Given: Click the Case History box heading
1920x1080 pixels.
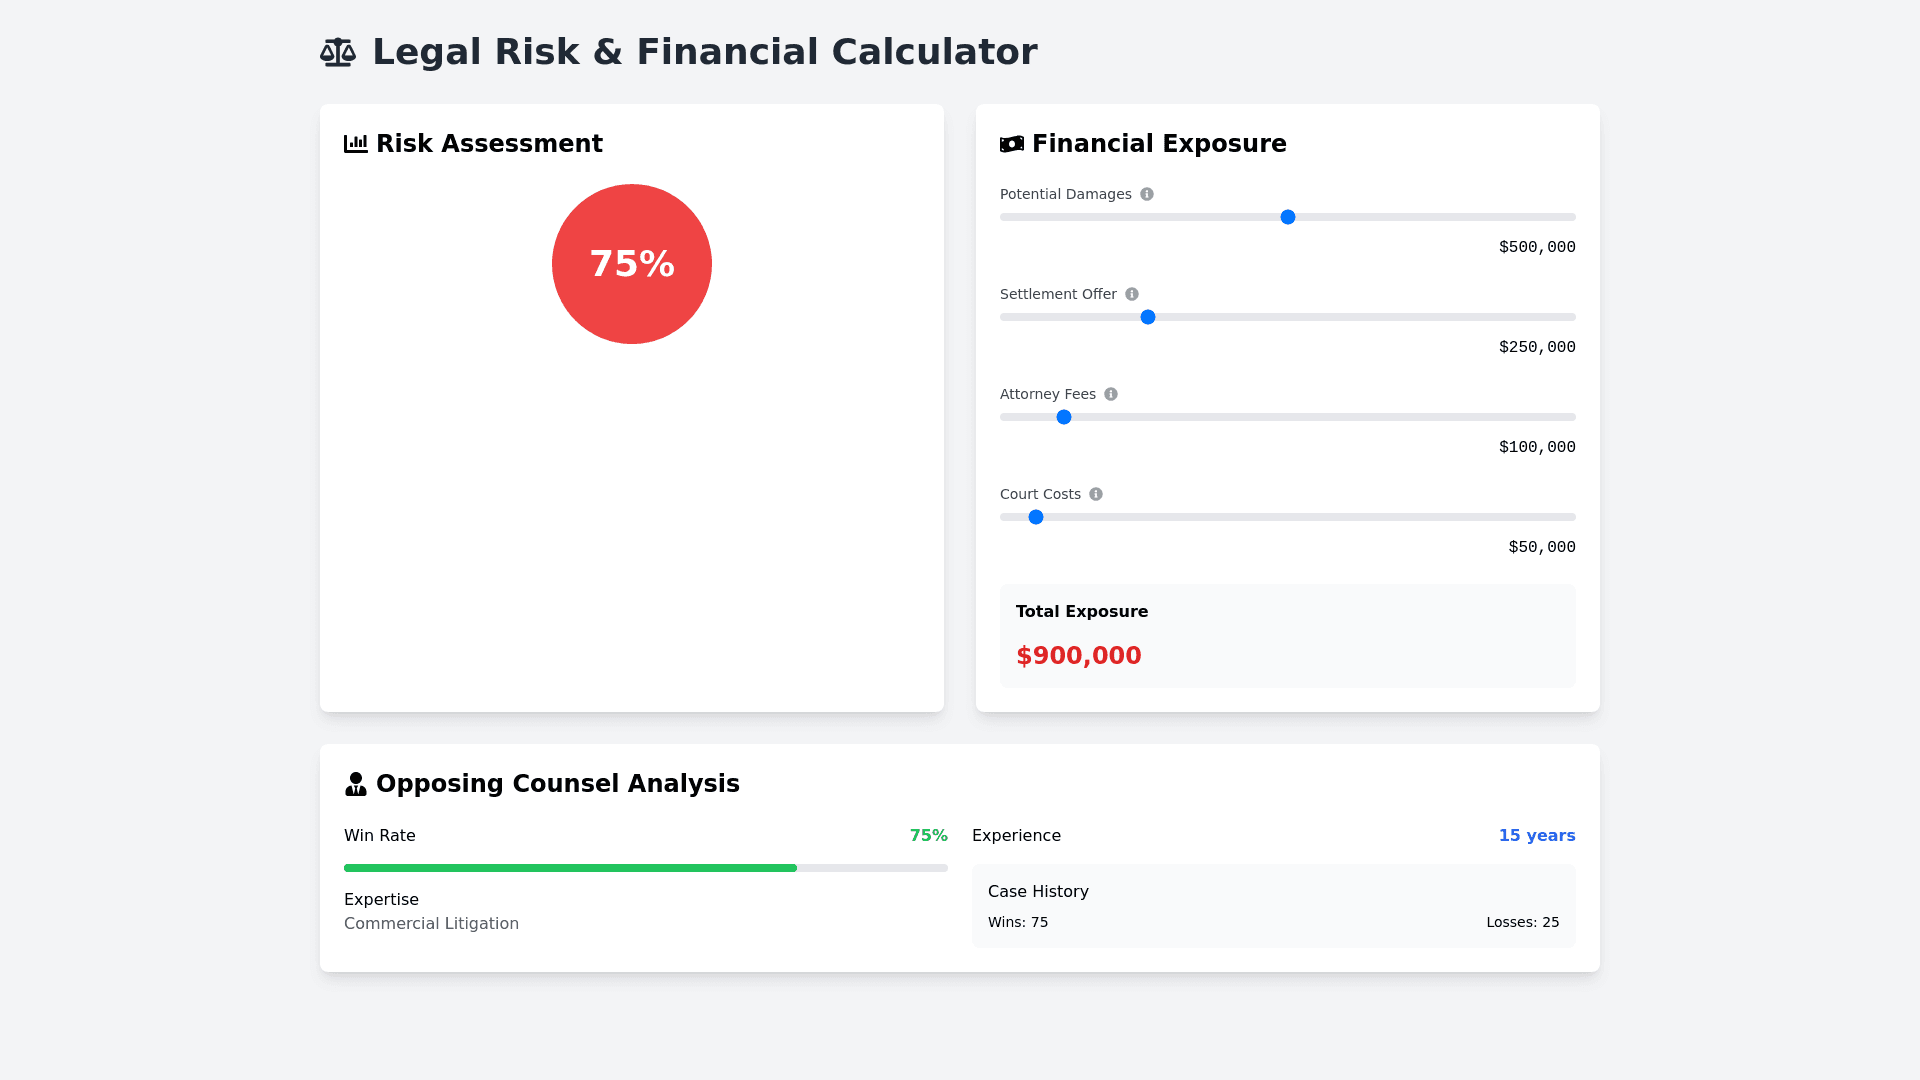Looking at the screenshot, I should tap(1038, 891).
